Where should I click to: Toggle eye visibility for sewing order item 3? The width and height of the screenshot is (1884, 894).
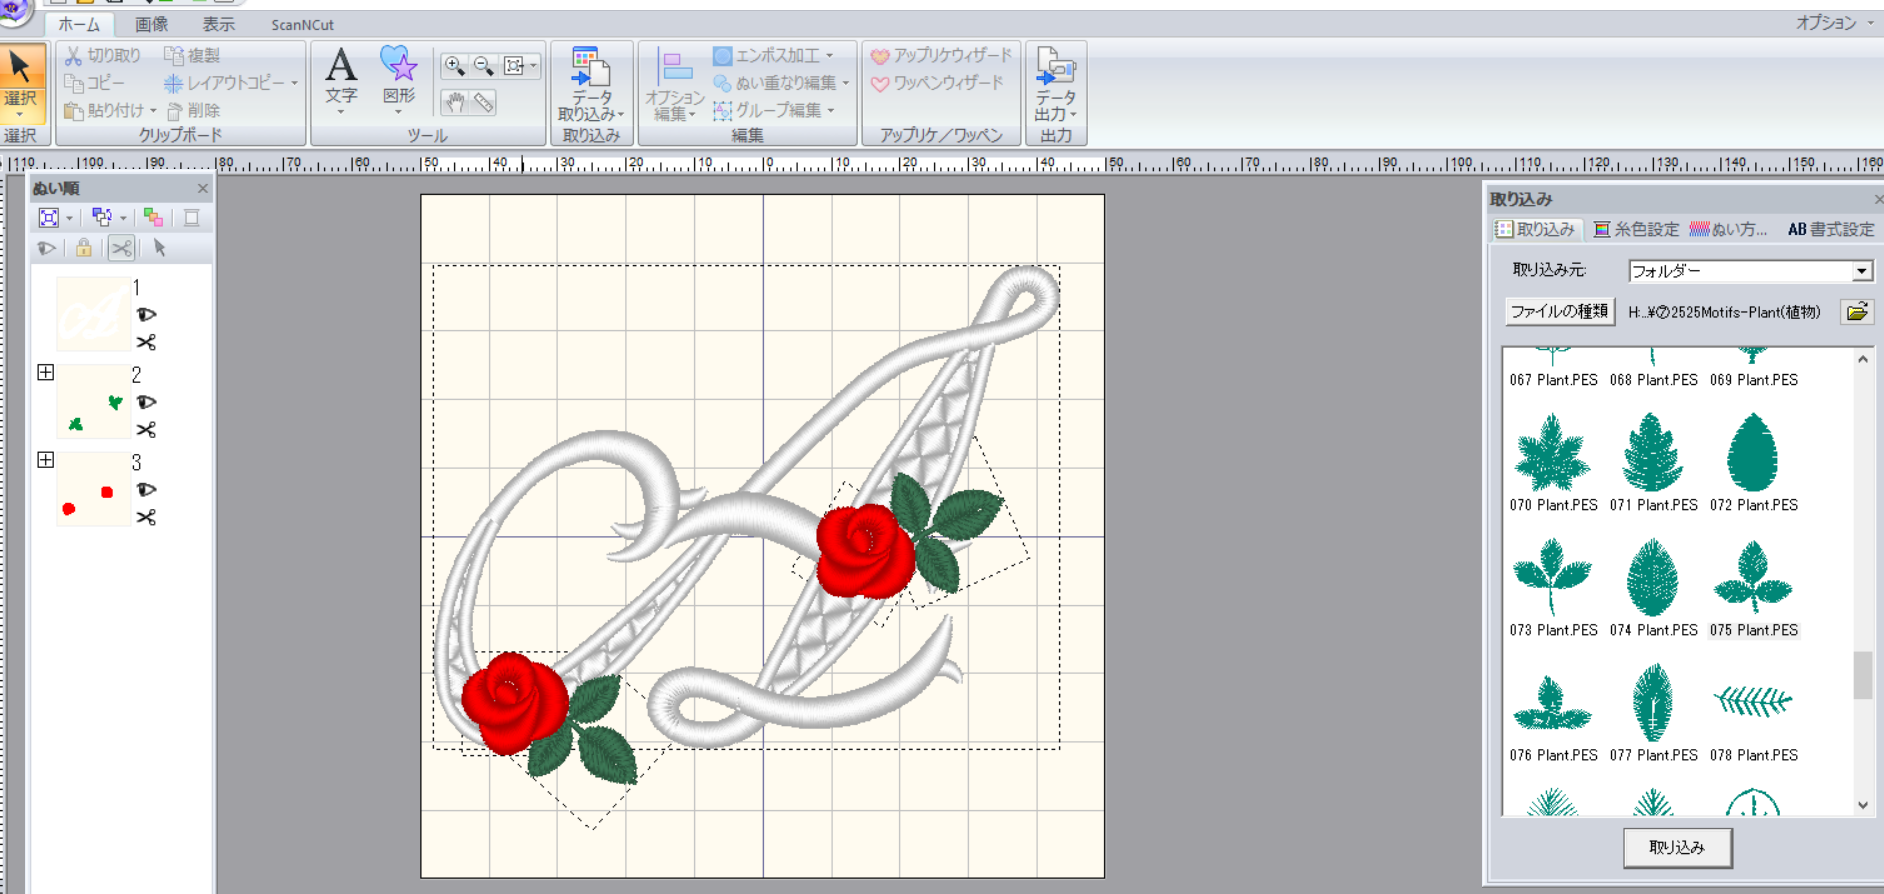click(x=146, y=490)
